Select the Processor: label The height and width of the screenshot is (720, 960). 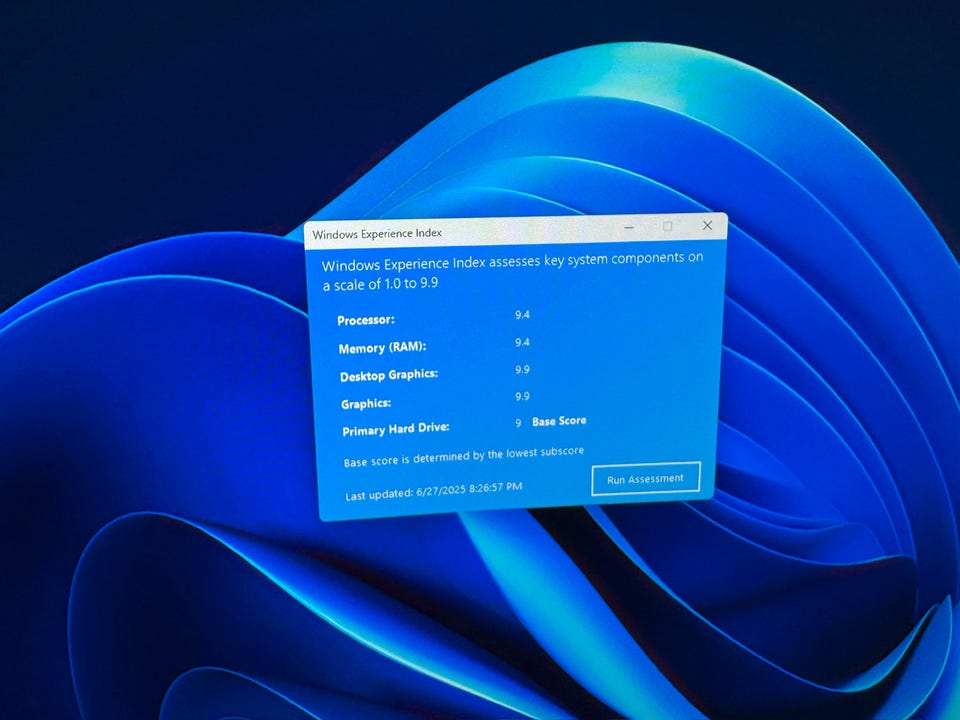click(366, 320)
